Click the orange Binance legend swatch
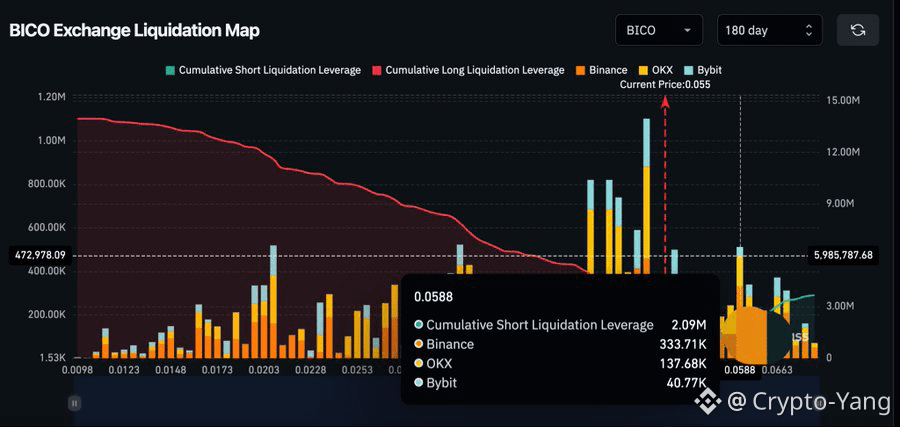 581,71
